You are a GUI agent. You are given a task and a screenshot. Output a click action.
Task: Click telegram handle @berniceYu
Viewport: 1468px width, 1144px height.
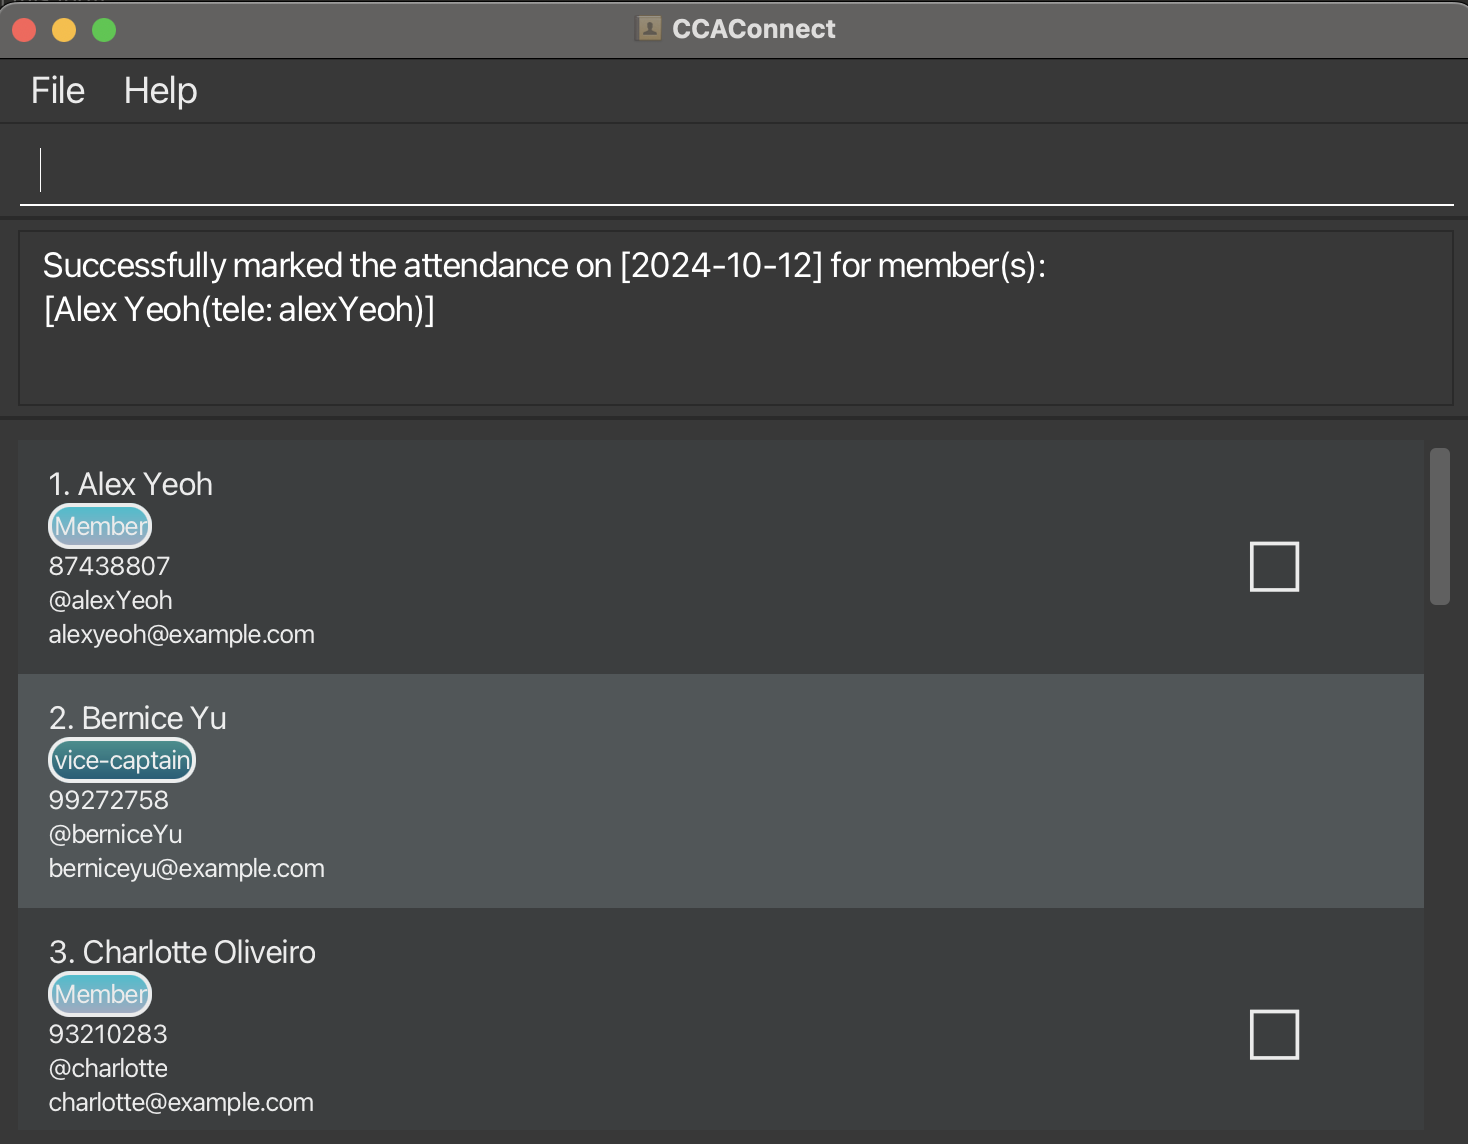pos(115,834)
